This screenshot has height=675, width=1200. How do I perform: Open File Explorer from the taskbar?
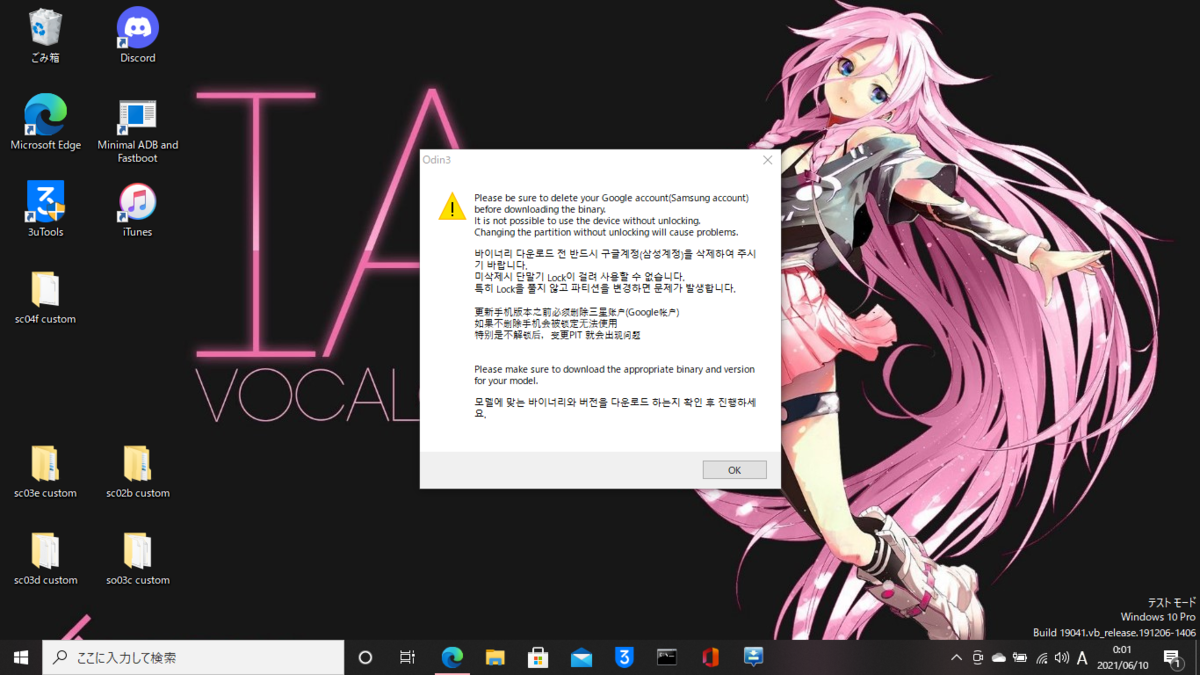coord(495,657)
